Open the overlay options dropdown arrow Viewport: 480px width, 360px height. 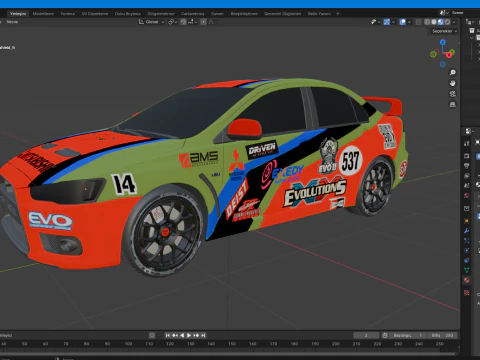pos(409,22)
